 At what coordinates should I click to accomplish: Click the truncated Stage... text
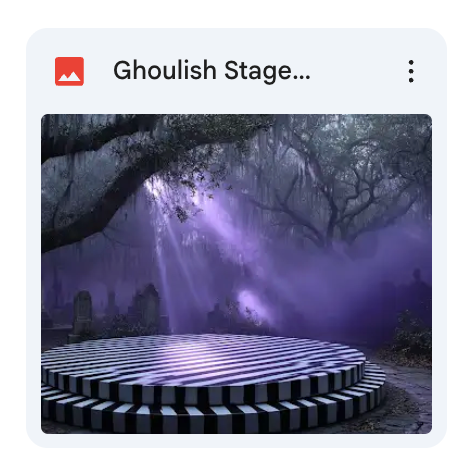[267, 71]
